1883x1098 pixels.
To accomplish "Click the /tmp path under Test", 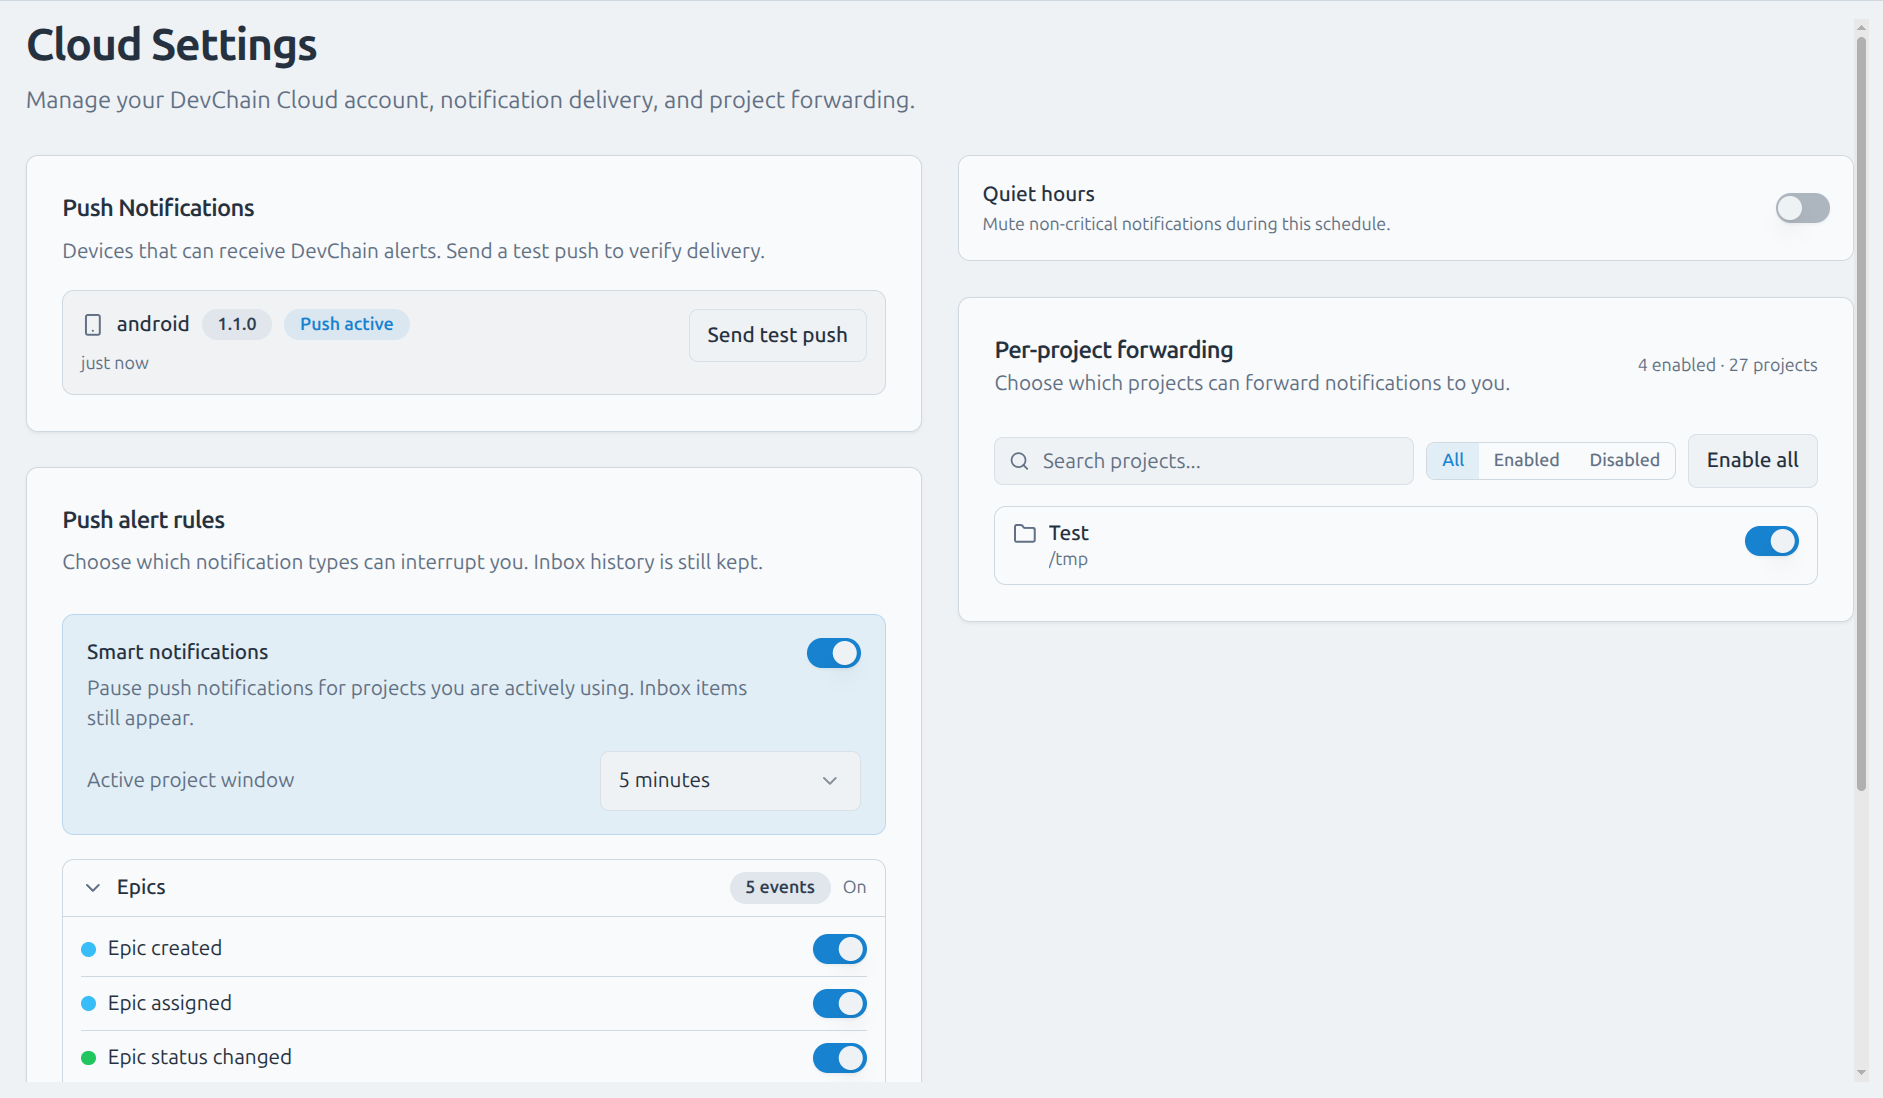I will (1068, 560).
